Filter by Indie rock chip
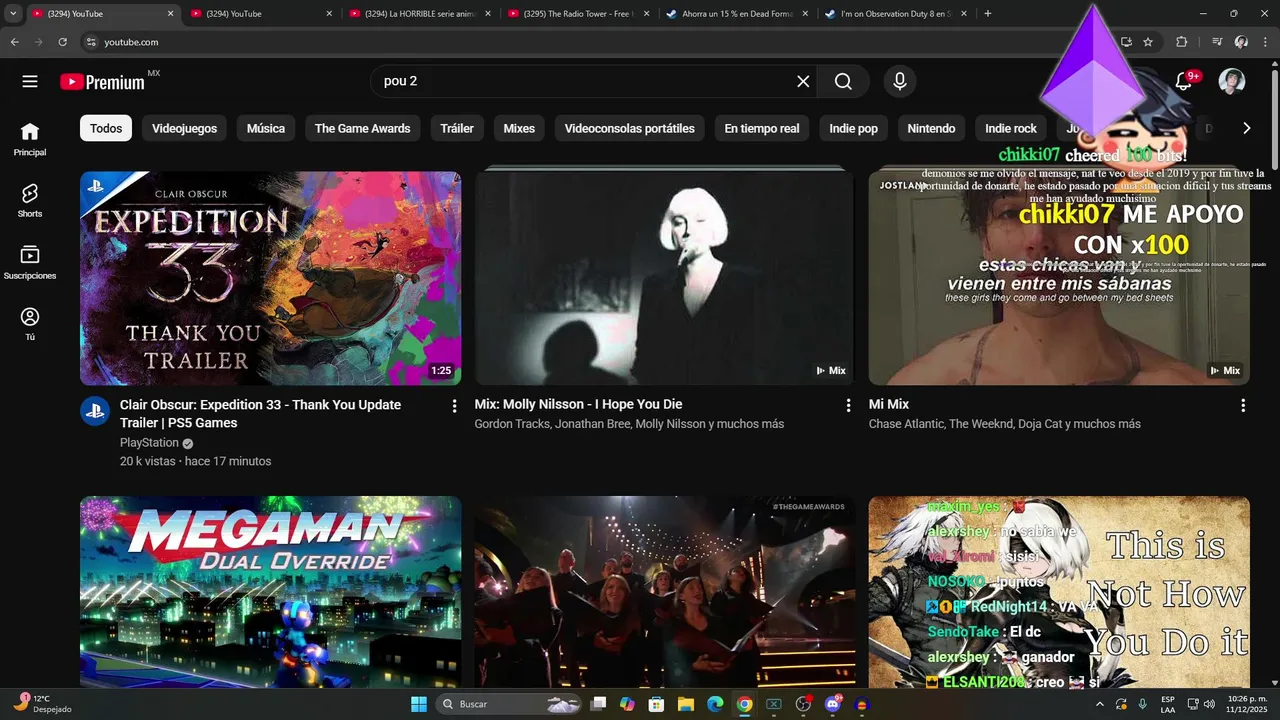This screenshot has width=1280, height=720. [1011, 128]
